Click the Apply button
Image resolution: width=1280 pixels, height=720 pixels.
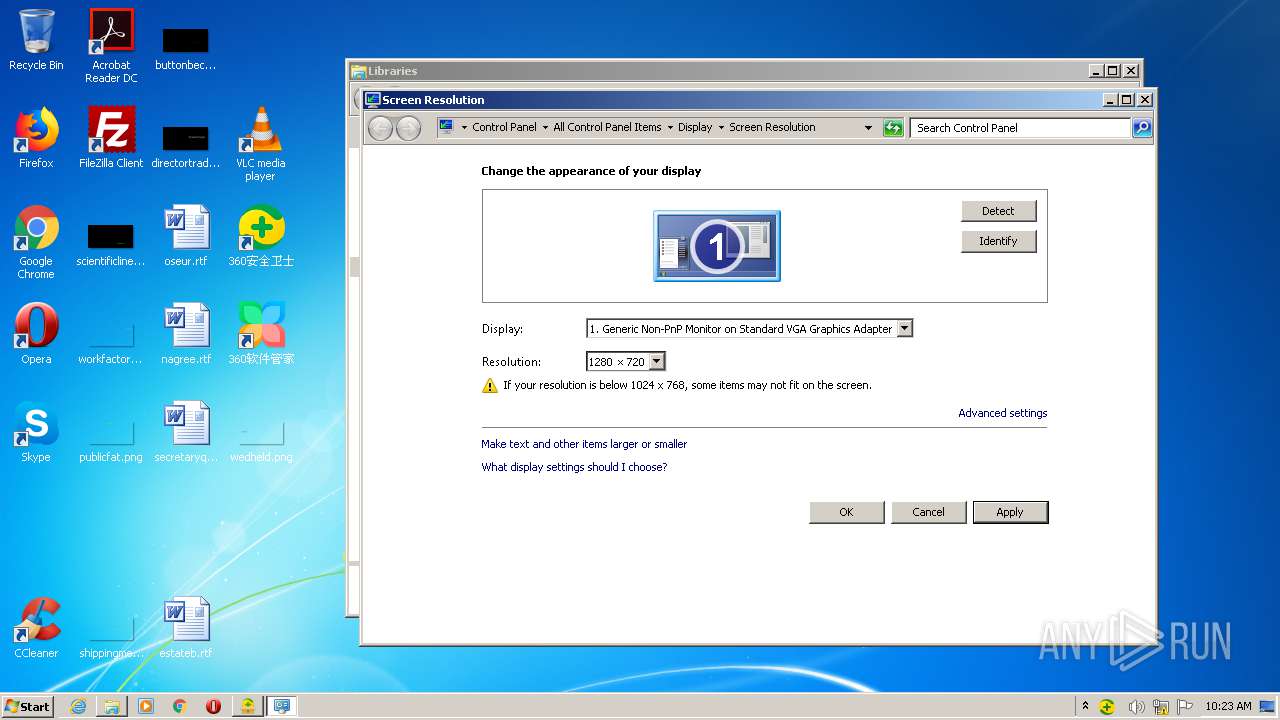tap(1010, 512)
